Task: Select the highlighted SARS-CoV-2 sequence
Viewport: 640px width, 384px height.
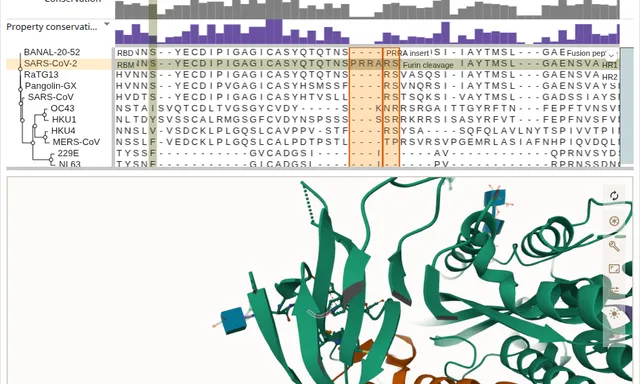Action: [x=51, y=64]
